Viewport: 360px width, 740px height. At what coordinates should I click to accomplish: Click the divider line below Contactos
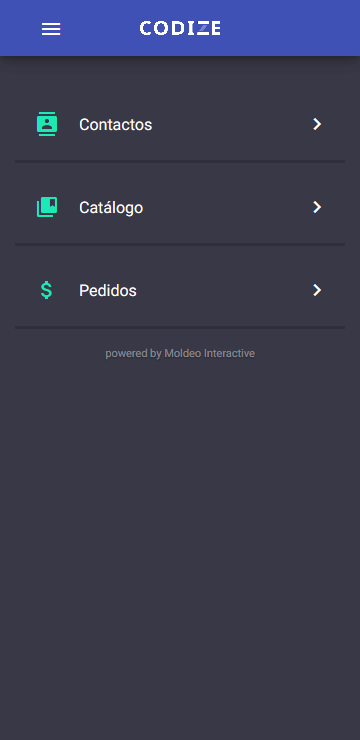(x=180, y=161)
